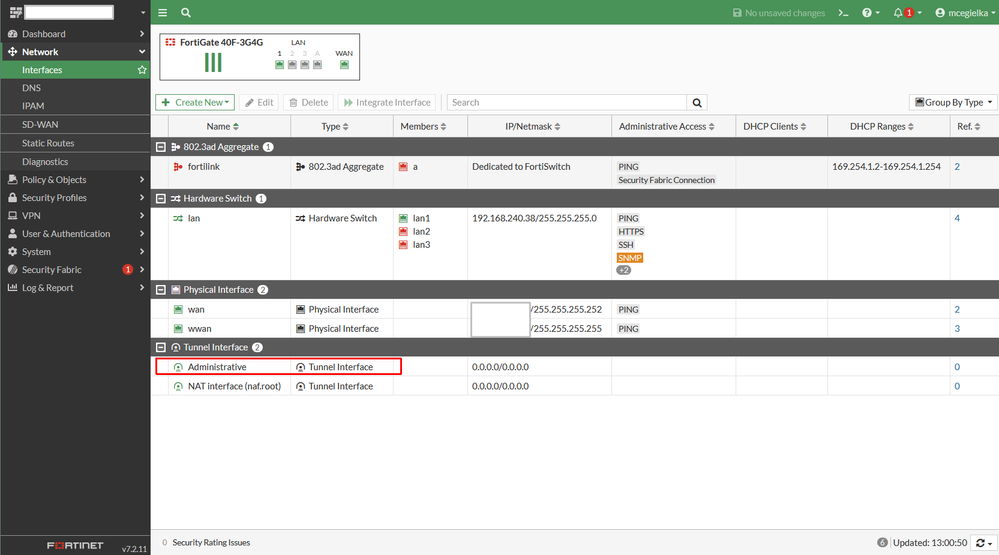The image size is (999, 555).
Task: Open Static Routes in sidebar
Action: (x=48, y=143)
